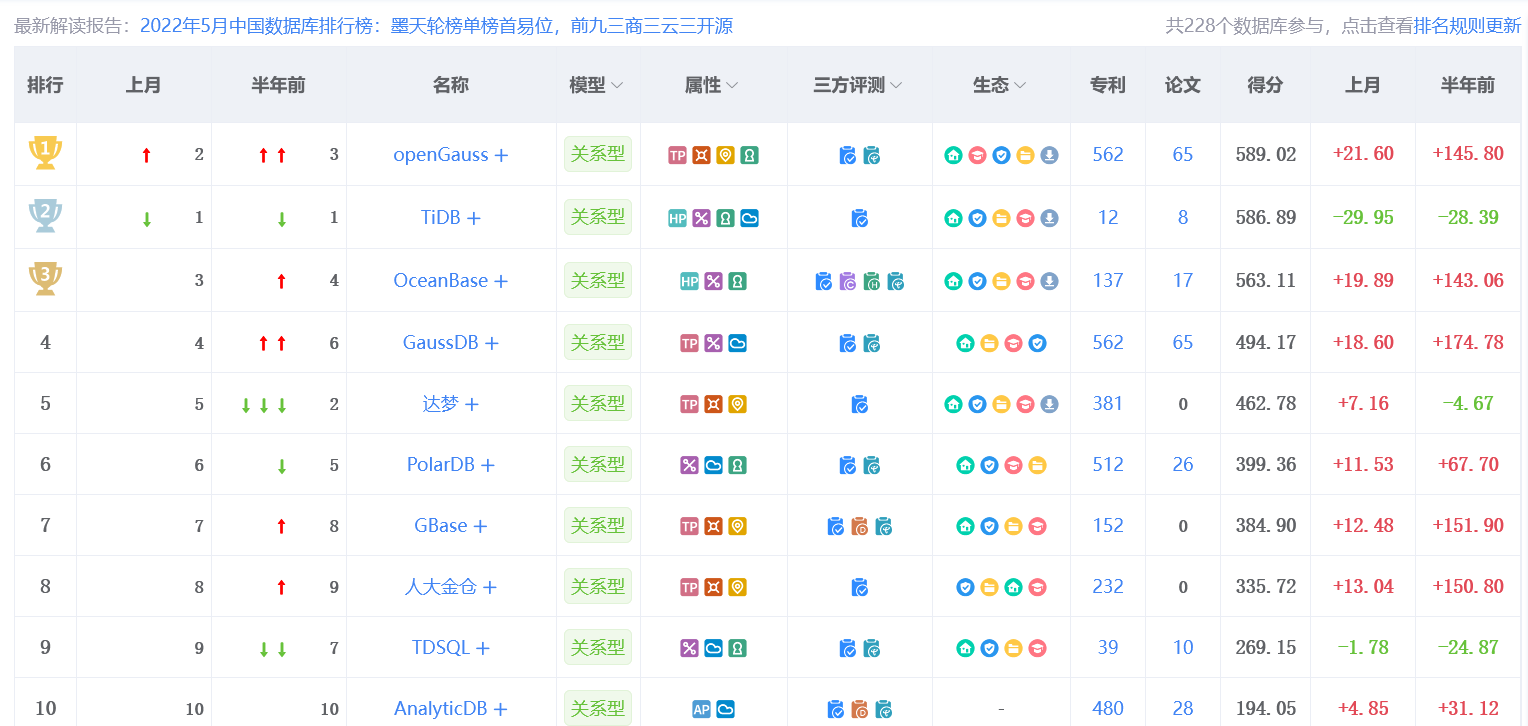The height and width of the screenshot is (726, 1528).
Task: Click the 562 patent count link for openGauss
Action: [1107, 155]
